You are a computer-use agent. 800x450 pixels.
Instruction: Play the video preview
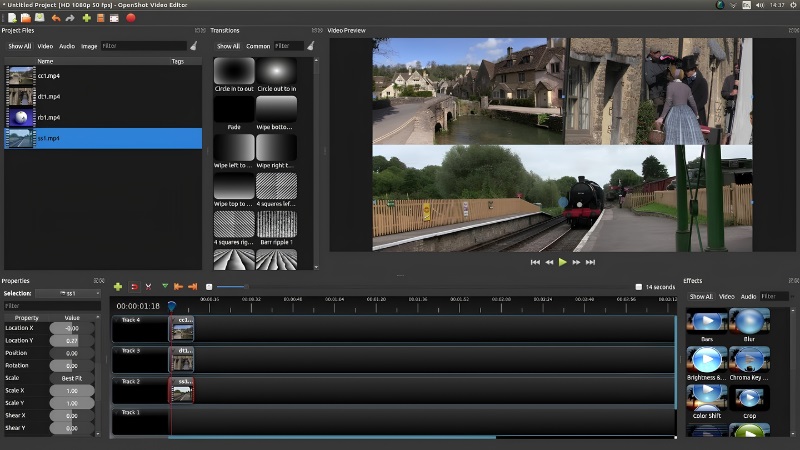click(x=563, y=262)
